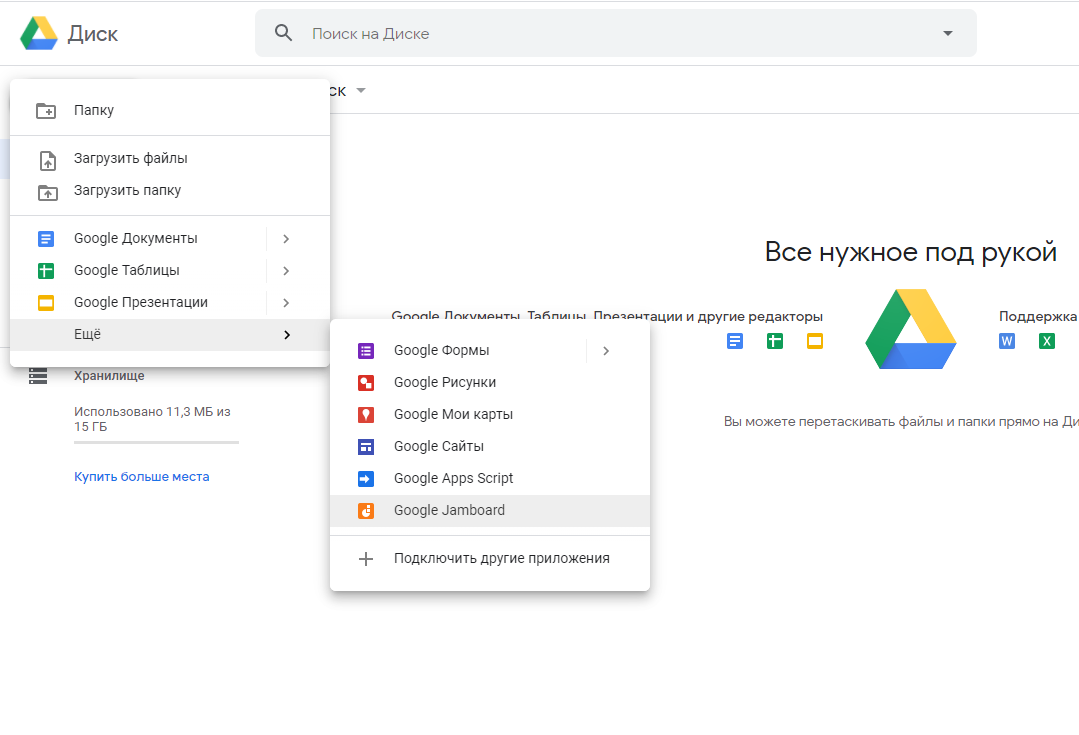The width and height of the screenshot is (1079, 735).
Task: Choose Подключить другие приложения
Action: coord(490,559)
